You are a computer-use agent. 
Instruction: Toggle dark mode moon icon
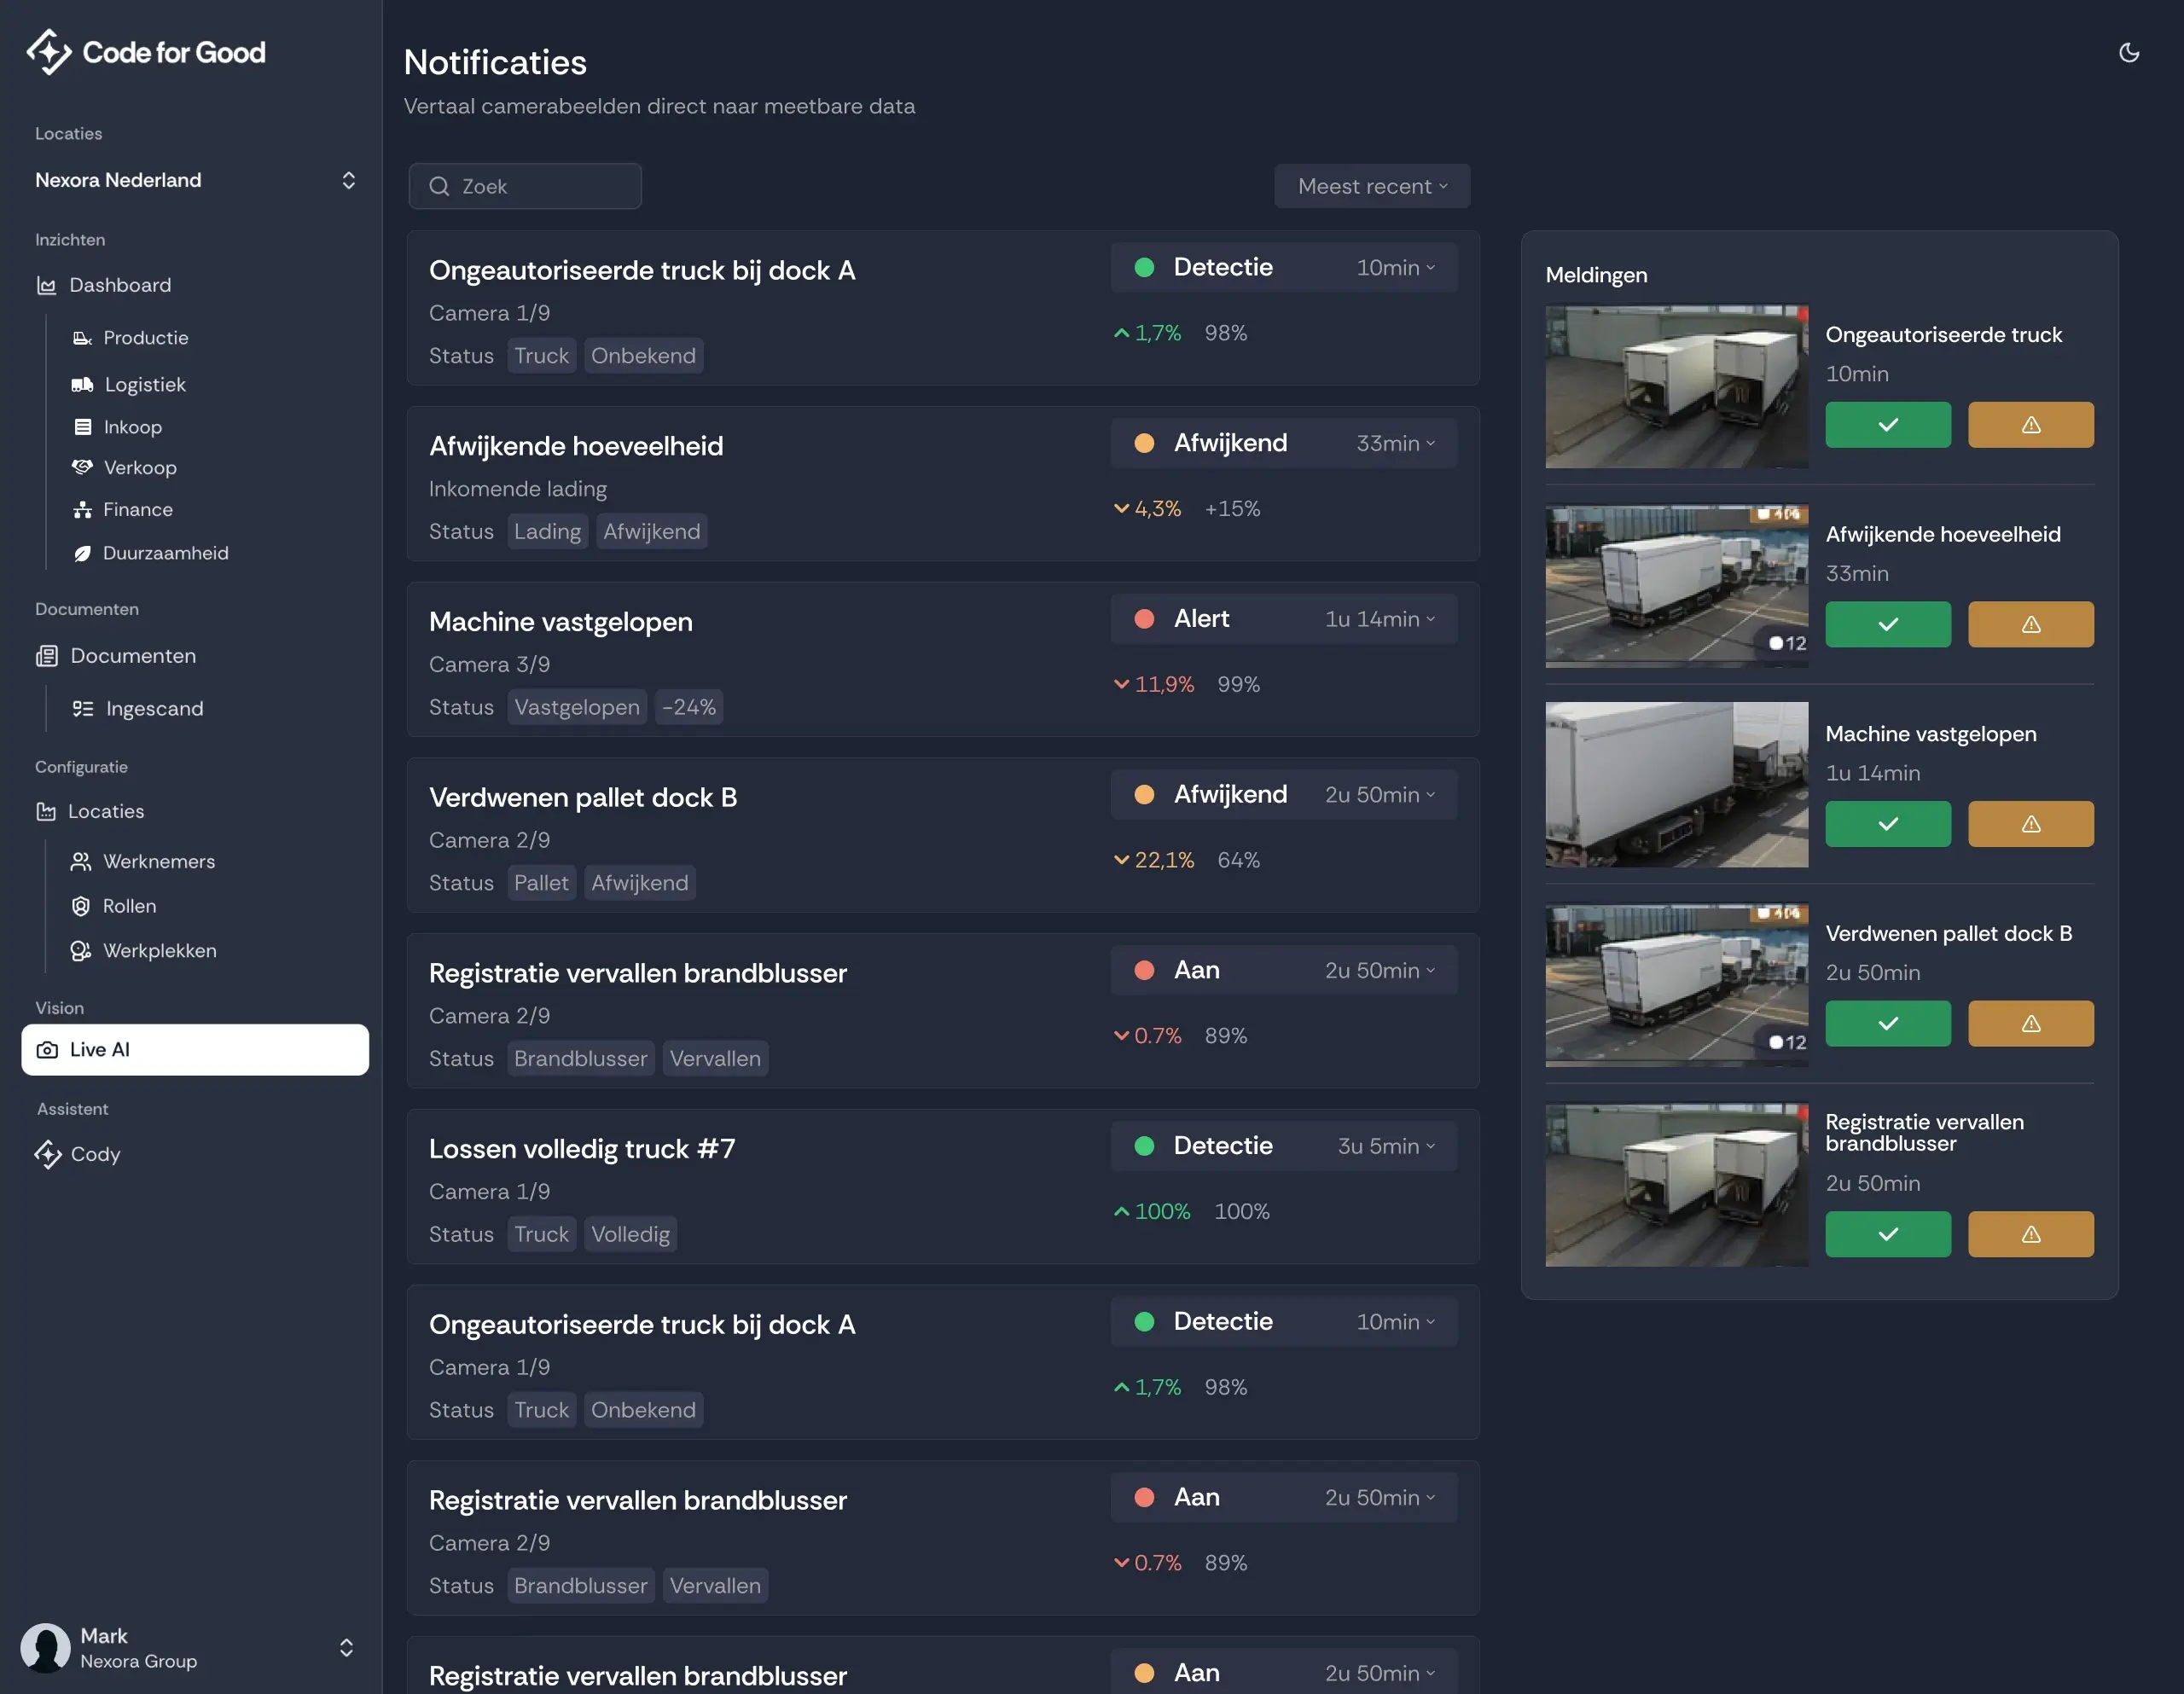pyautogui.click(x=2128, y=53)
